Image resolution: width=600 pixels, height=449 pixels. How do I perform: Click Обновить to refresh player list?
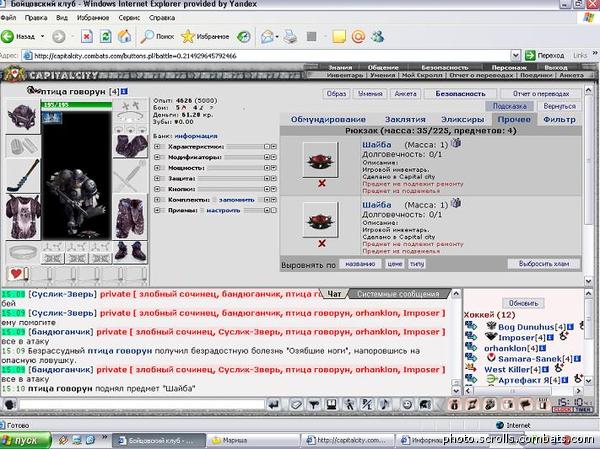[523, 303]
